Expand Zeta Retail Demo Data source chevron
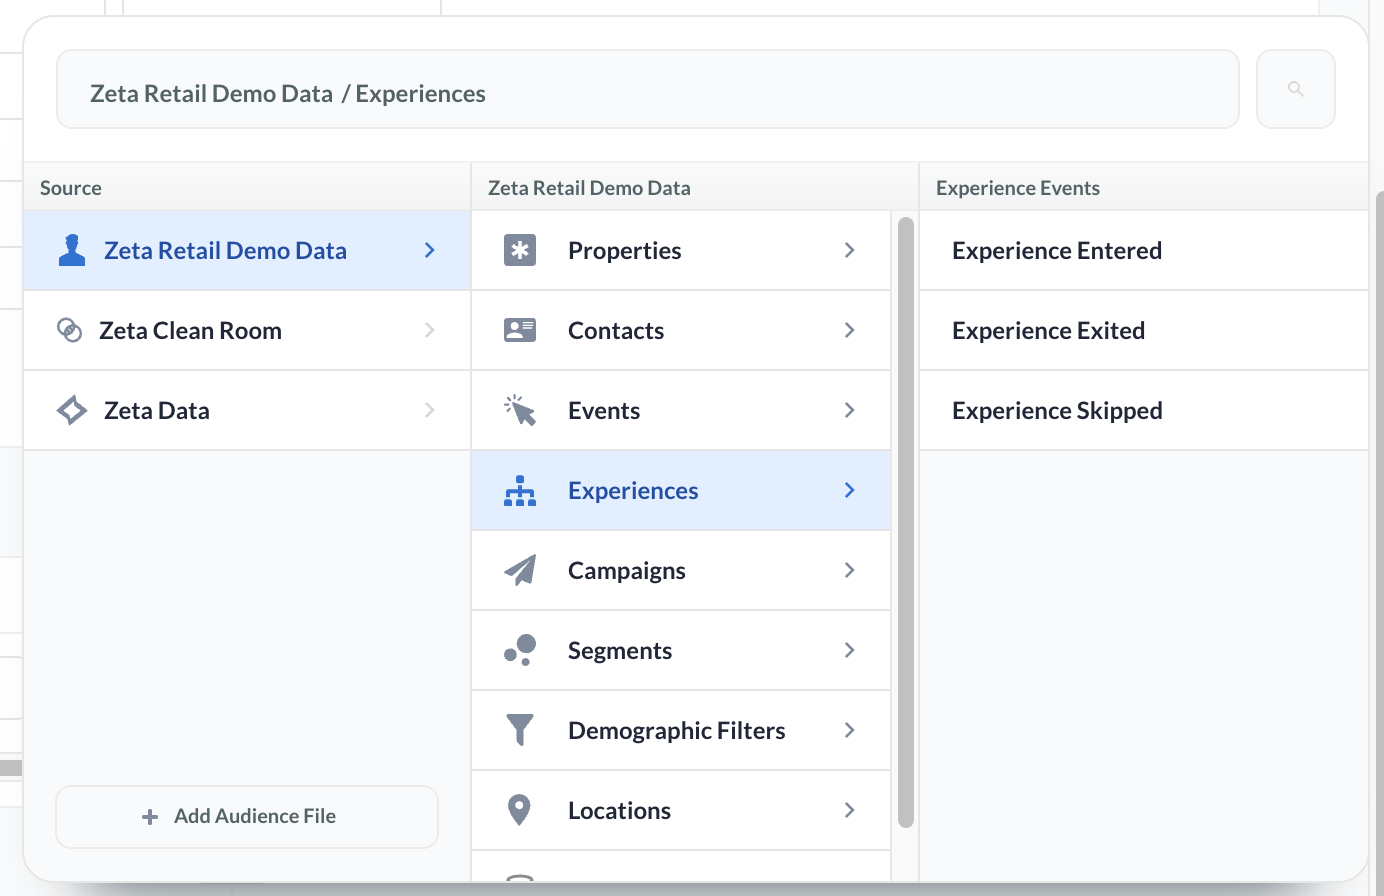 (x=430, y=250)
